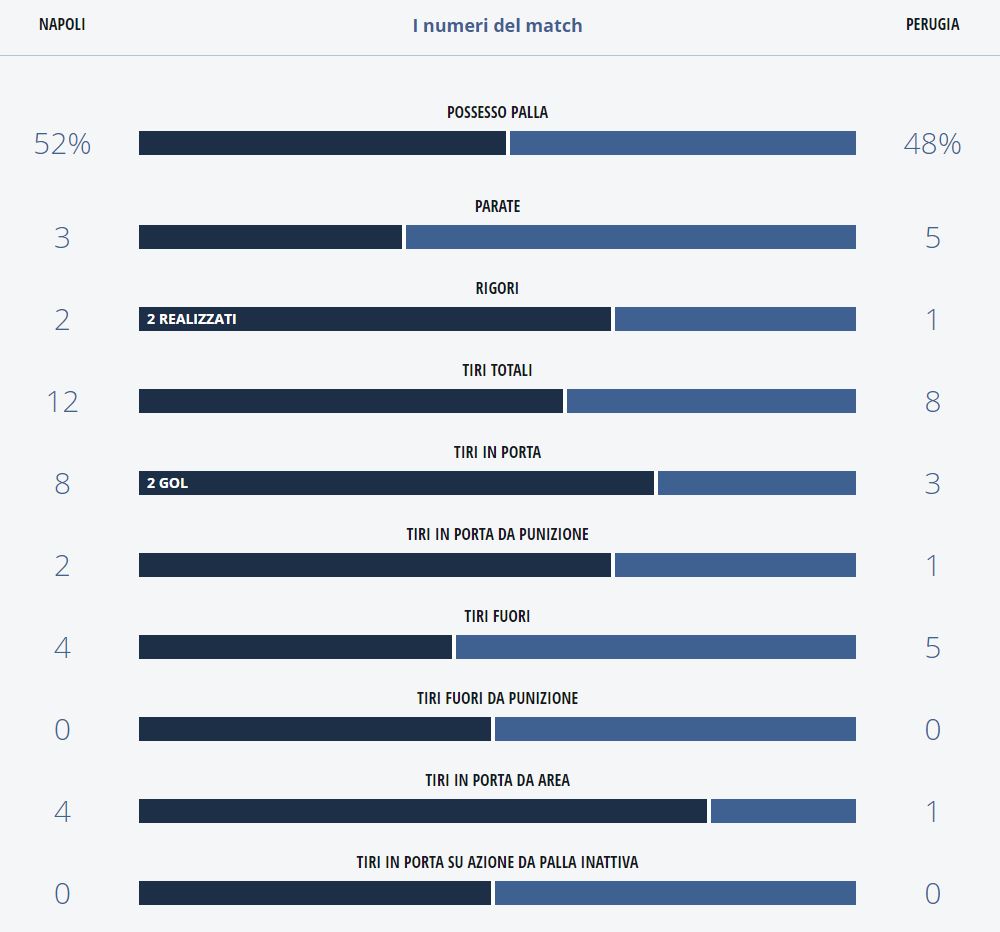Click Perugia's lighter segment of PARATE bar
This screenshot has height=932, width=1000.
[630, 237]
